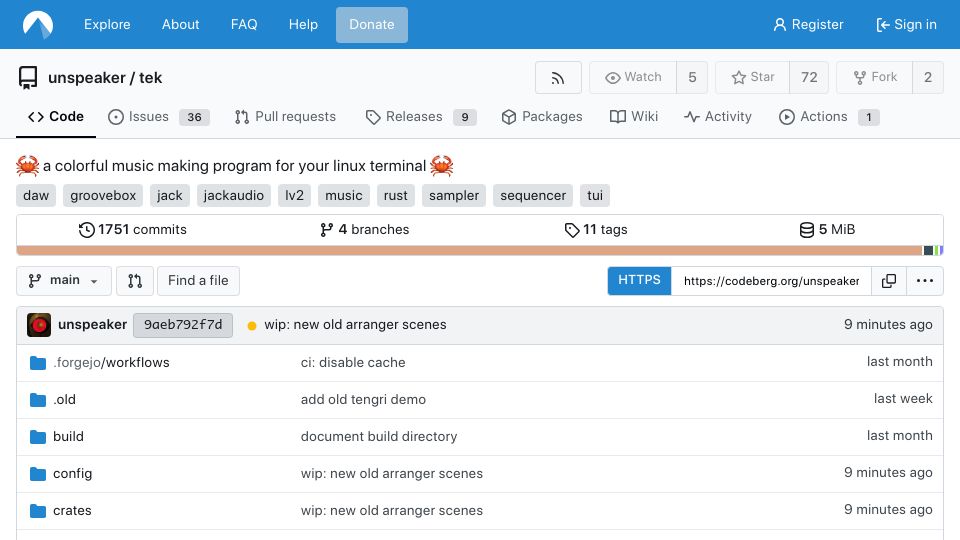The width and height of the screenshot is (960, 540).
Task: Open the Packages tab
Action: click(x=542, y=116)
